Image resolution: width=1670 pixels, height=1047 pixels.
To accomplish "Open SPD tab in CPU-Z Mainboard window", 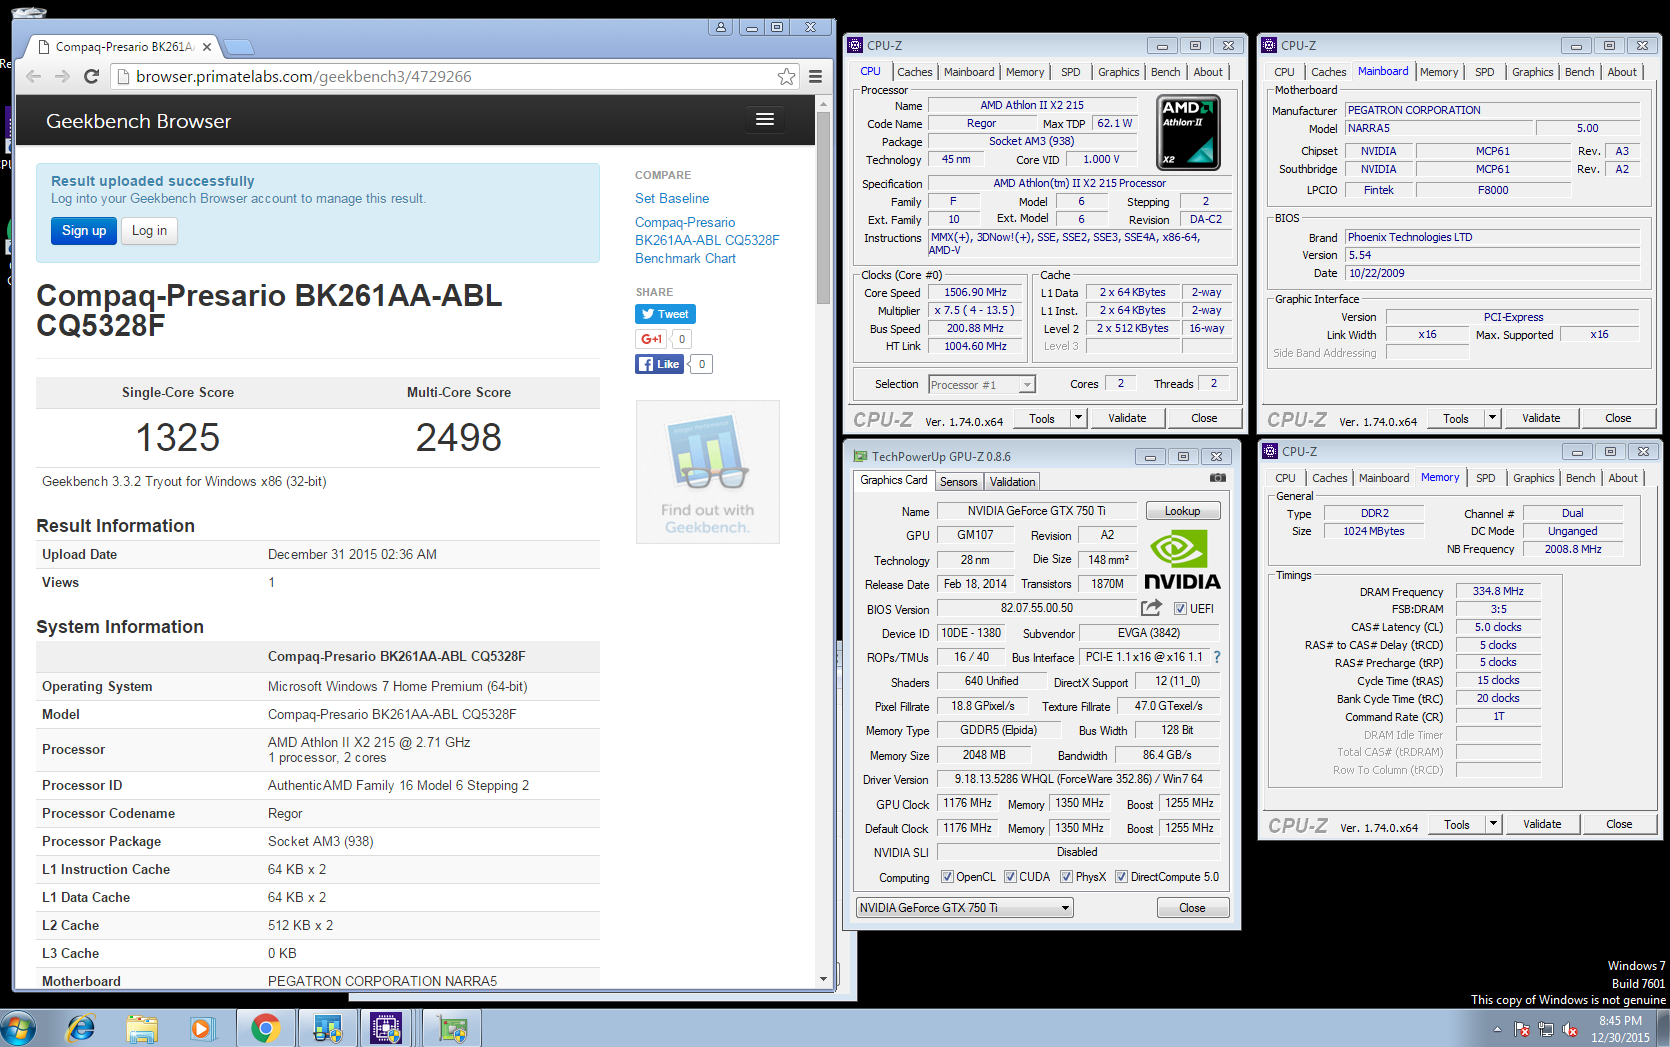I will point(1484,72).
